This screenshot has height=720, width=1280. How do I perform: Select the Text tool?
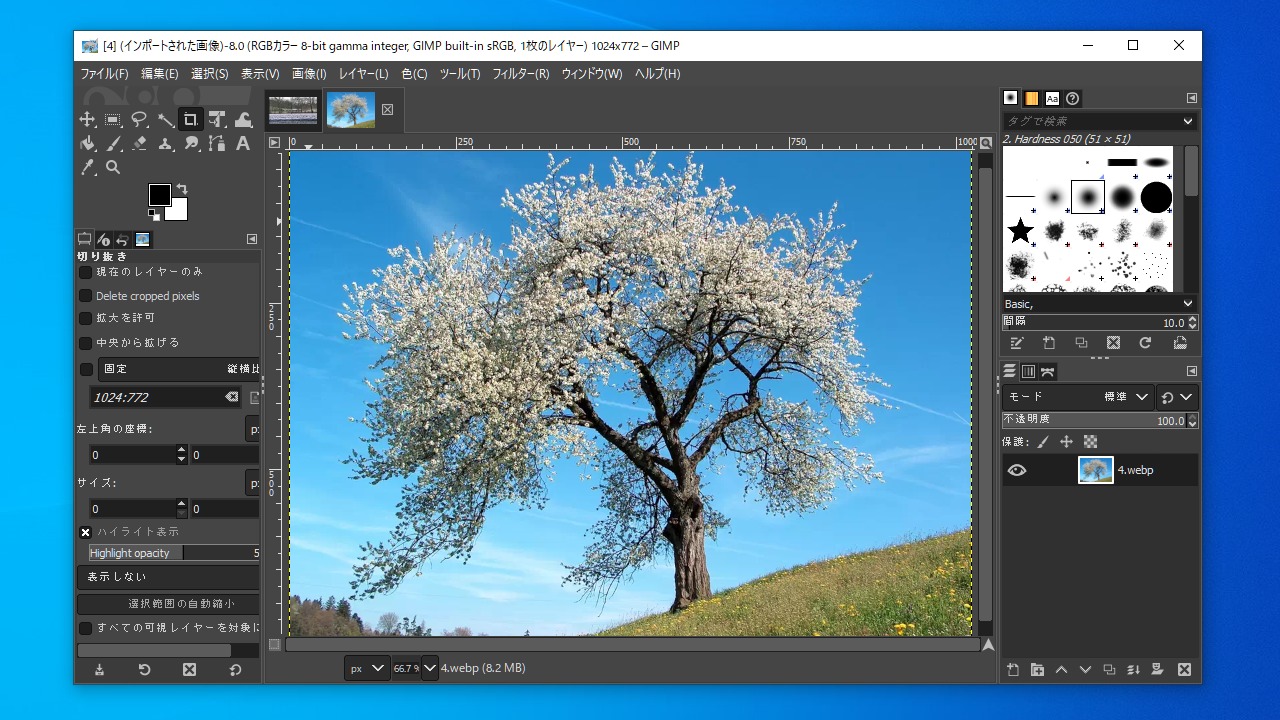(x=242, y=144)
